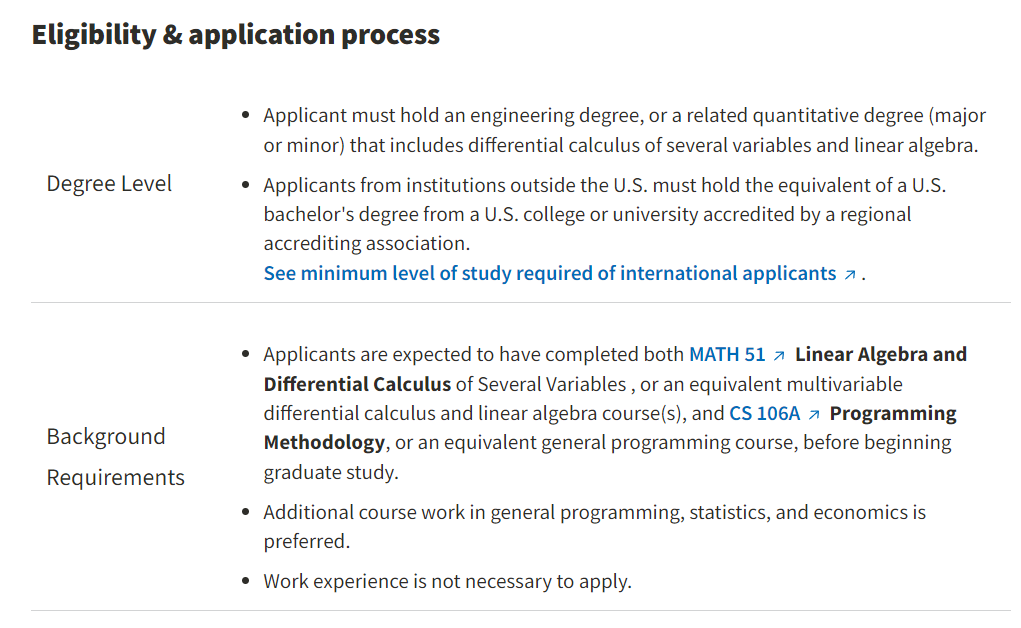Click bullet marker before Applicant must hold

(245, 115)
